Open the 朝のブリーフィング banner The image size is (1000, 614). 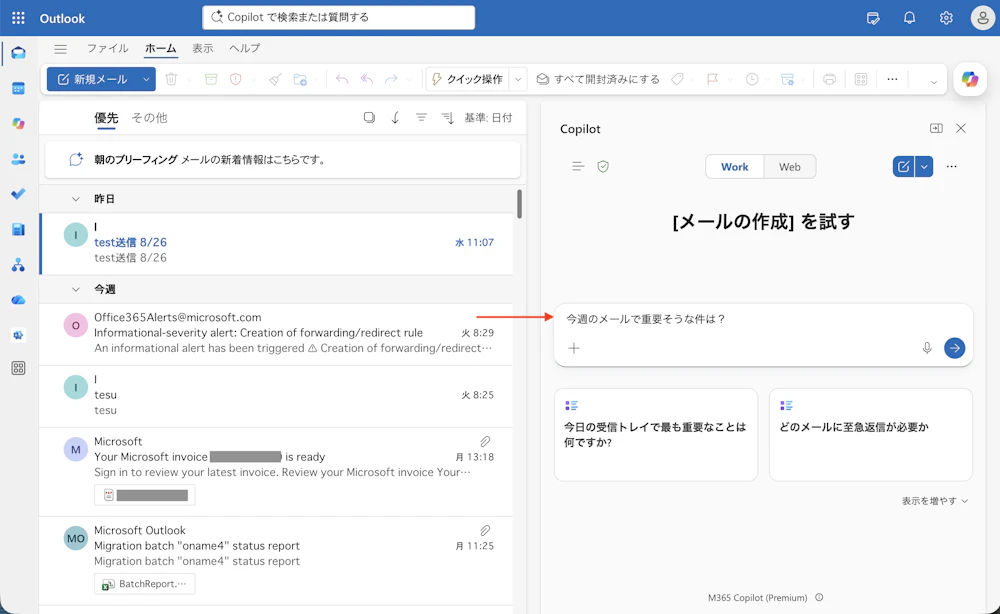click(x=283, y=159)
